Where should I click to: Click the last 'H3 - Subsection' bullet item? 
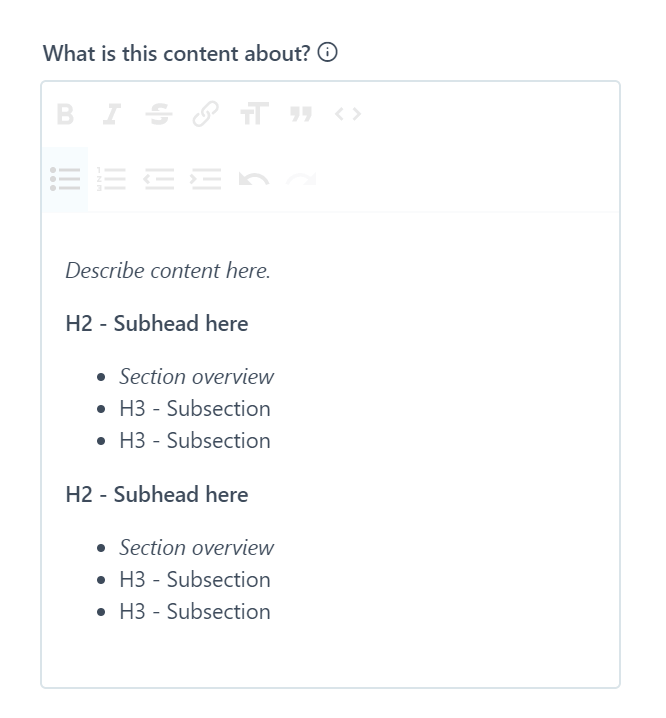195,612
